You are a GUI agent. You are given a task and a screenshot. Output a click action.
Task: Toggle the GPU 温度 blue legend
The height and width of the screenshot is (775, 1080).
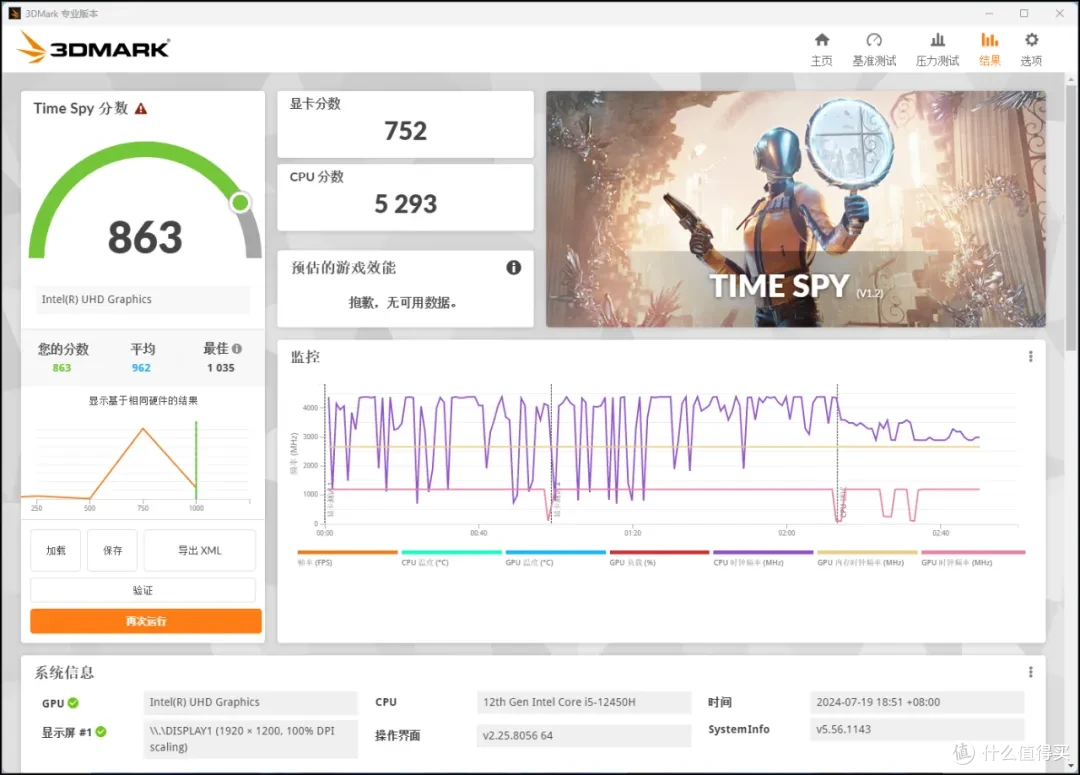pos(555,557)
